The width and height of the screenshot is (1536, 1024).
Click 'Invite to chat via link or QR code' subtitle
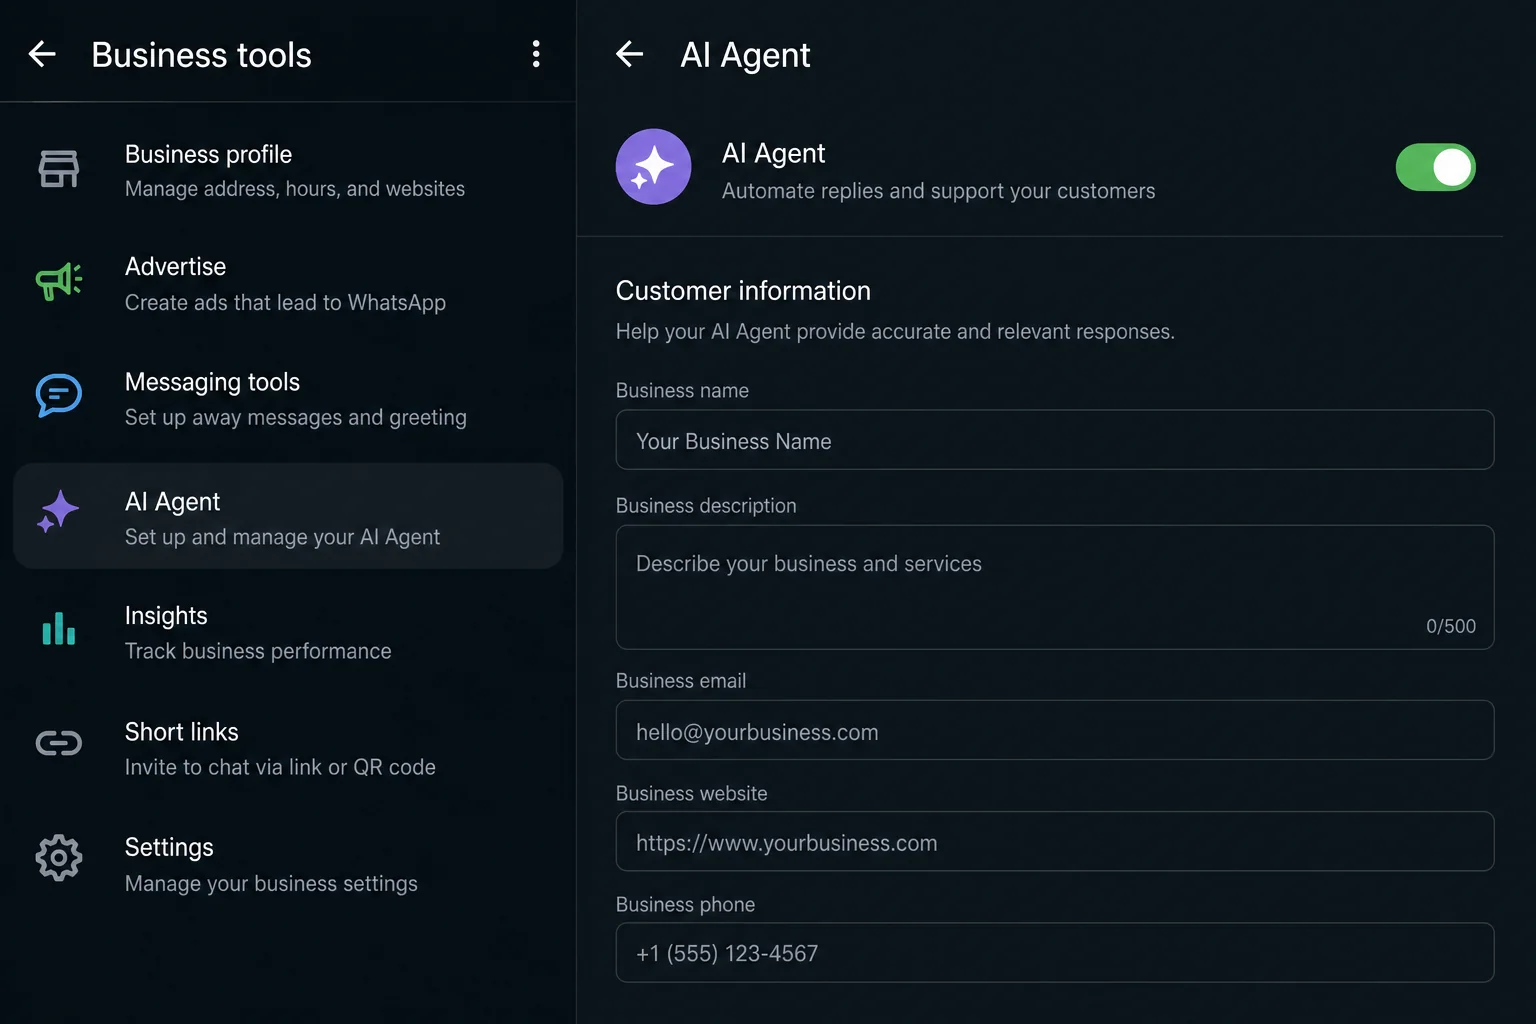pos(280,767)
